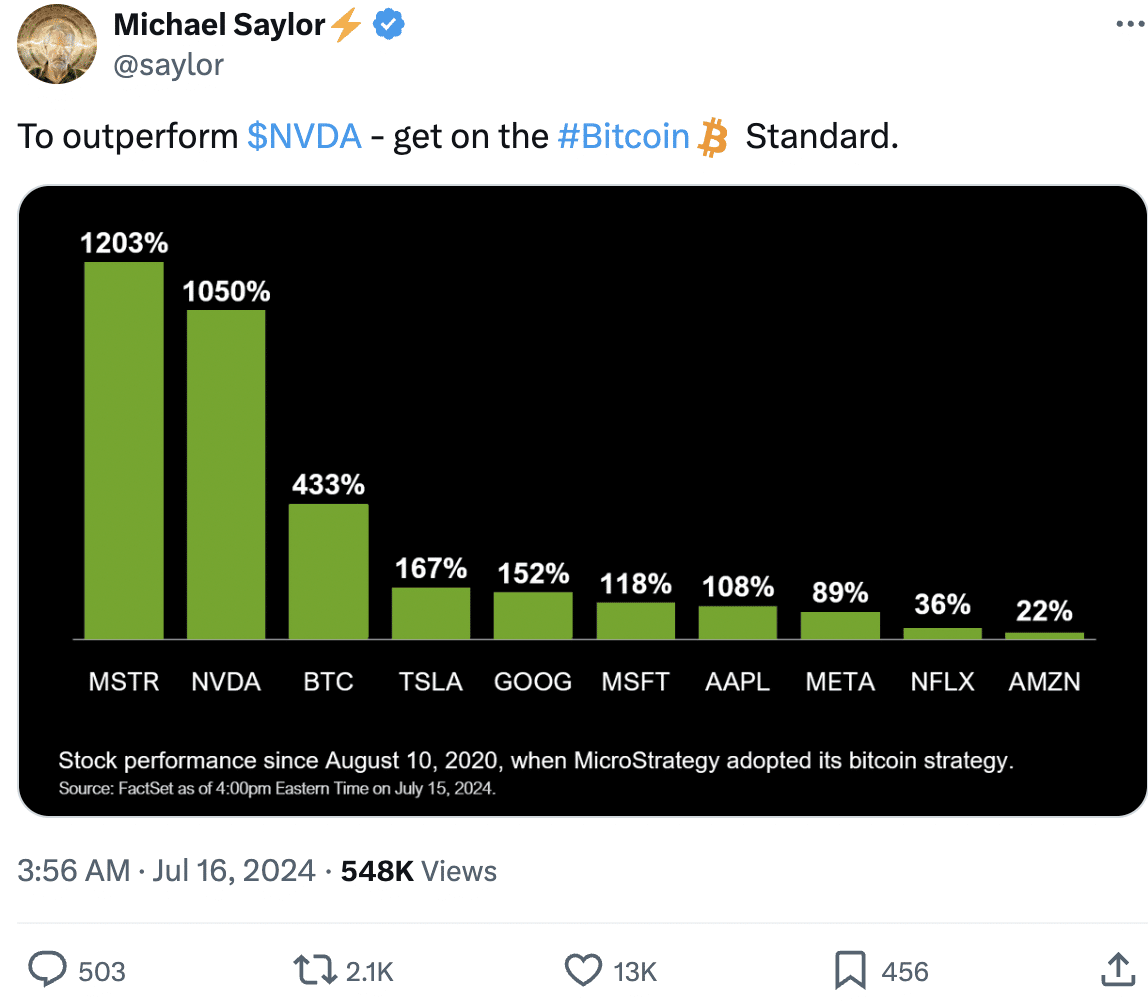
Task: Click the retweet arrows icon
Action: [x=315, y=970]
